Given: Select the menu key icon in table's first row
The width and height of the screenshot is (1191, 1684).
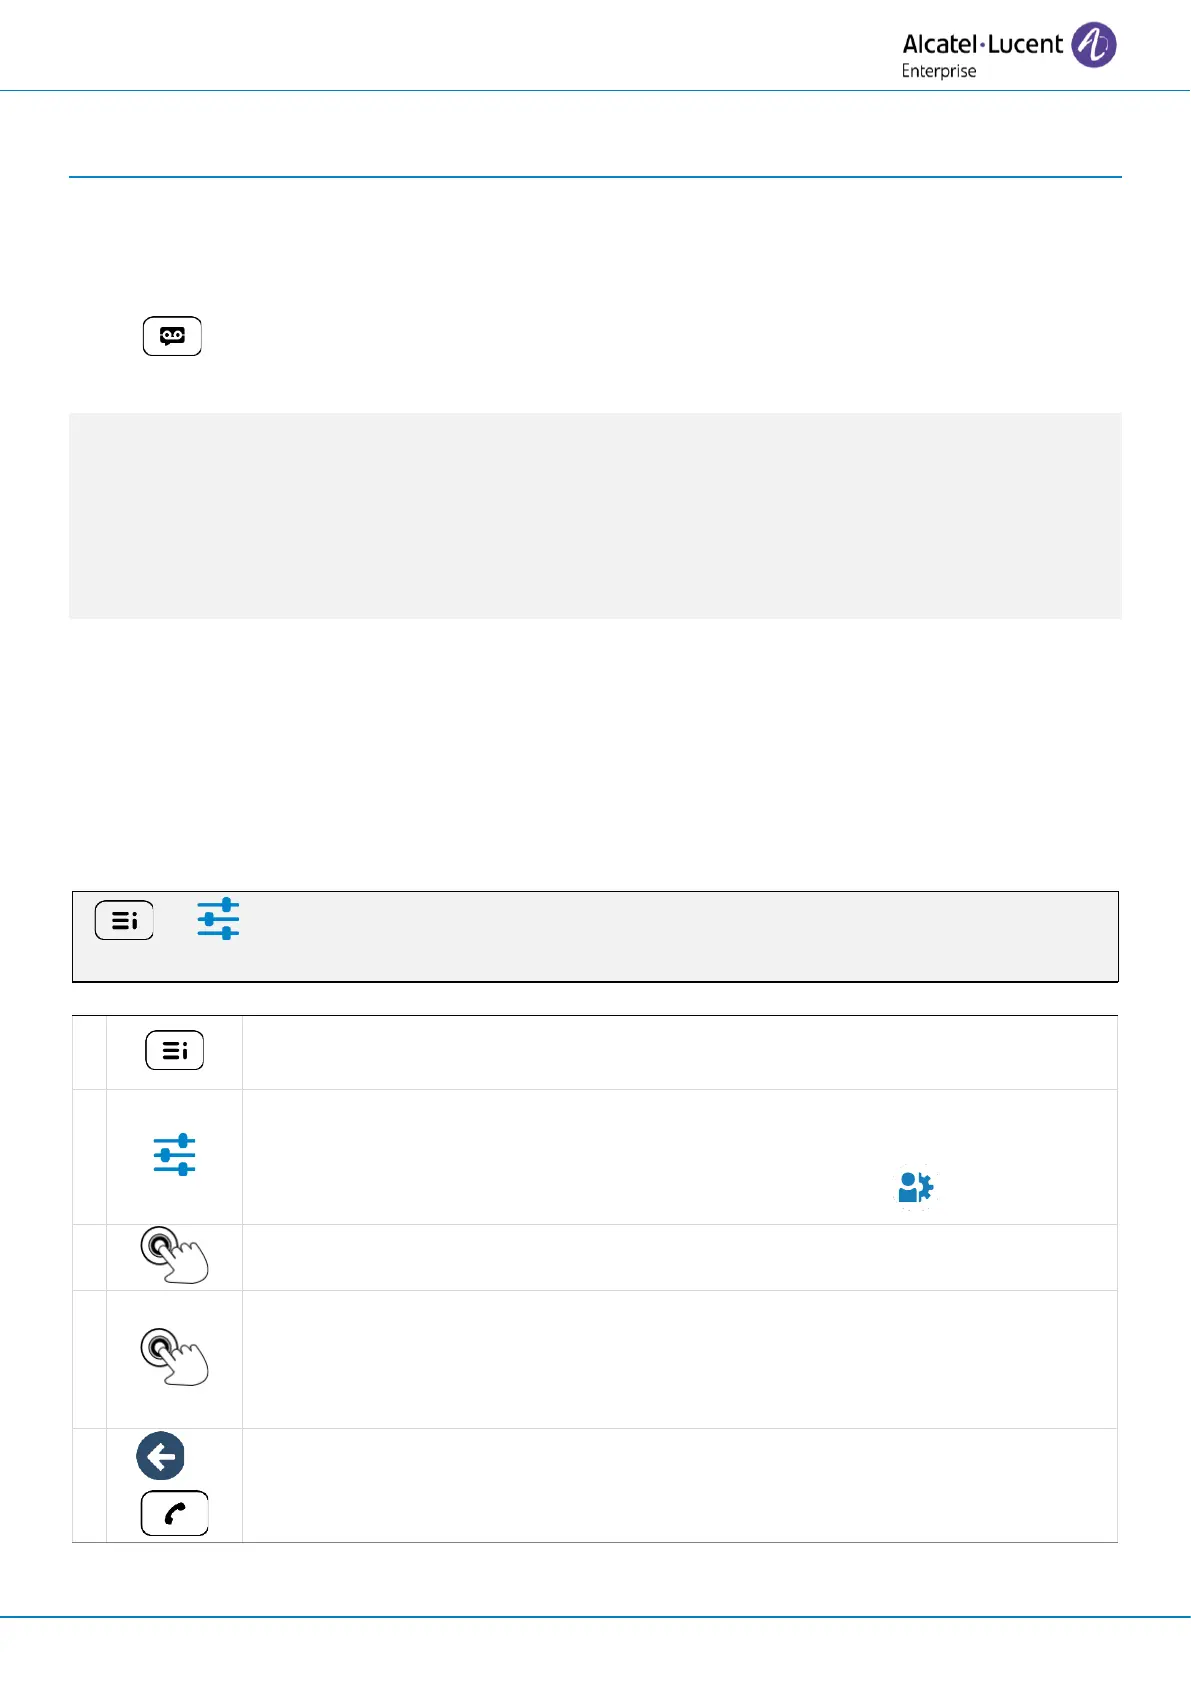Looking at the screenshot, I should click(174, 1050).
